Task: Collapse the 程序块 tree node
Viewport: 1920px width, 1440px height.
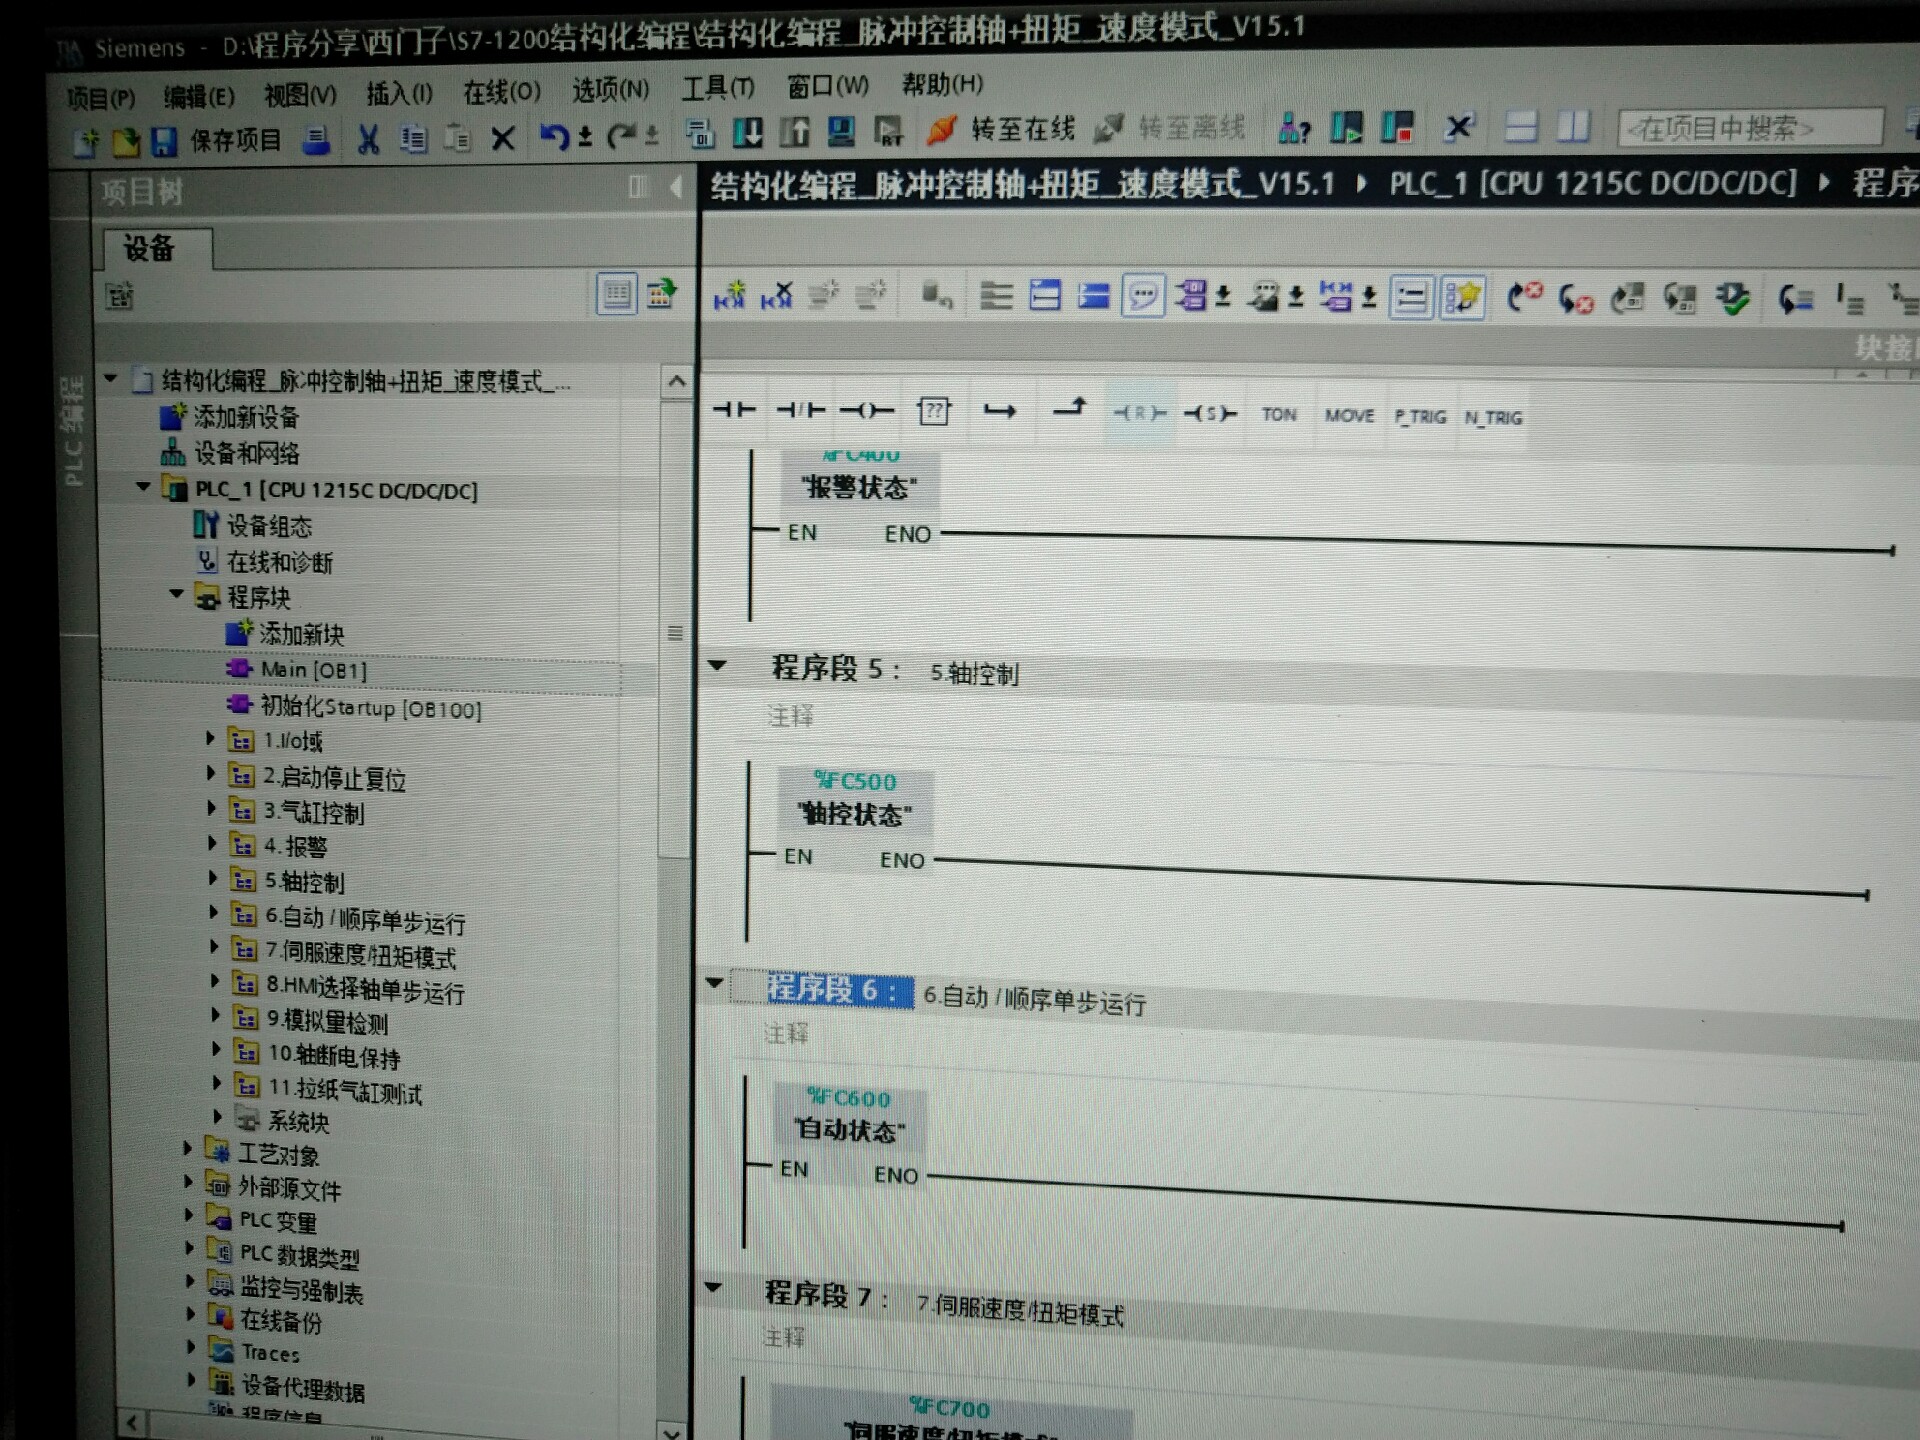Action: tap(177, 594)
